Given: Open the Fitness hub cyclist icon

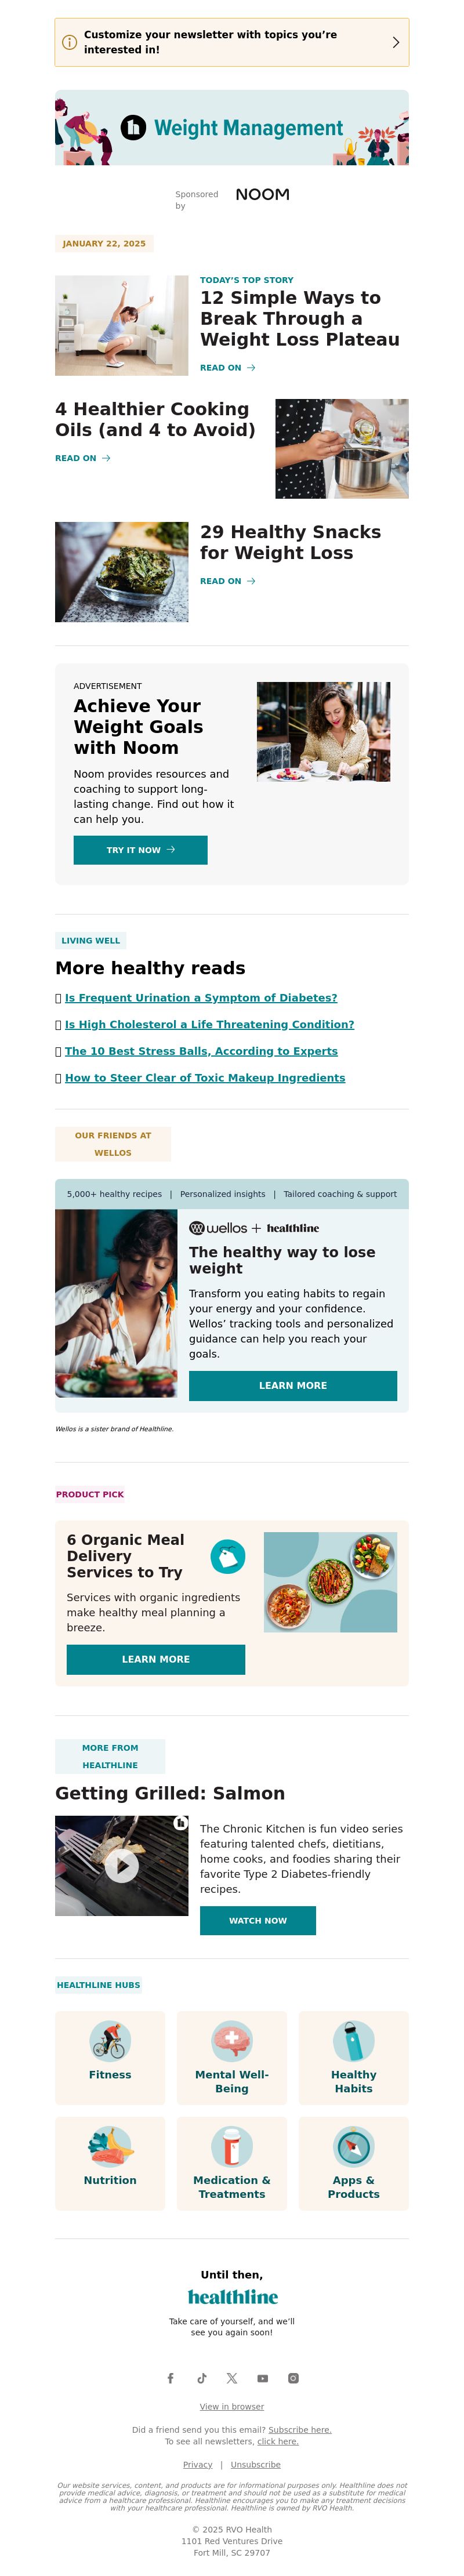Looking at the screenshot, I should pos(110,2041).
